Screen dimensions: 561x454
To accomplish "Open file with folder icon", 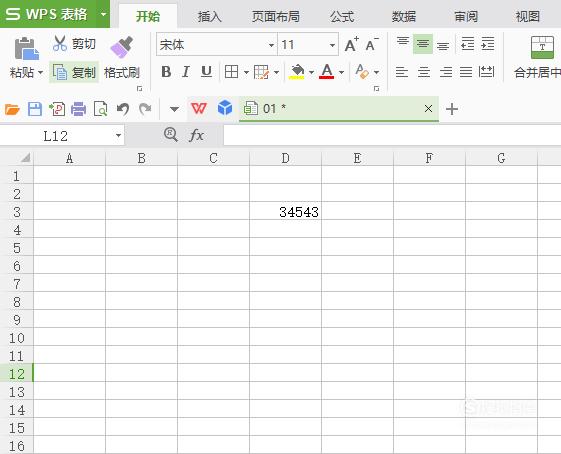I will pyautogui.click(x=12, y=109).
